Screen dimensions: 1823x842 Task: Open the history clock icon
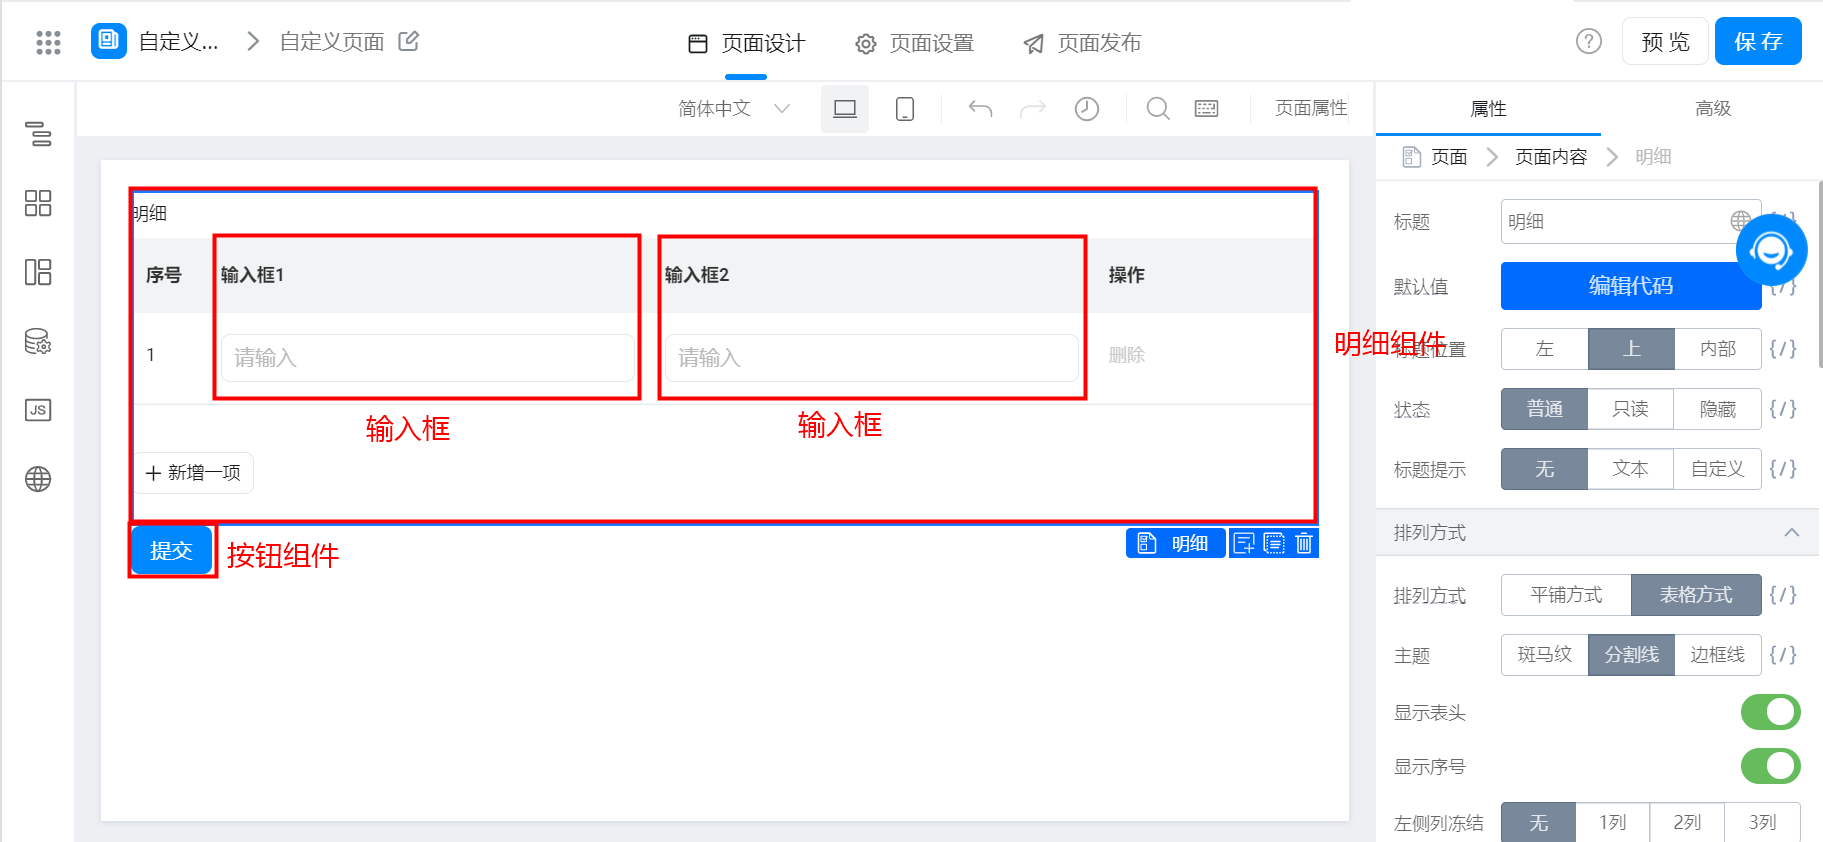[1086, 108]
